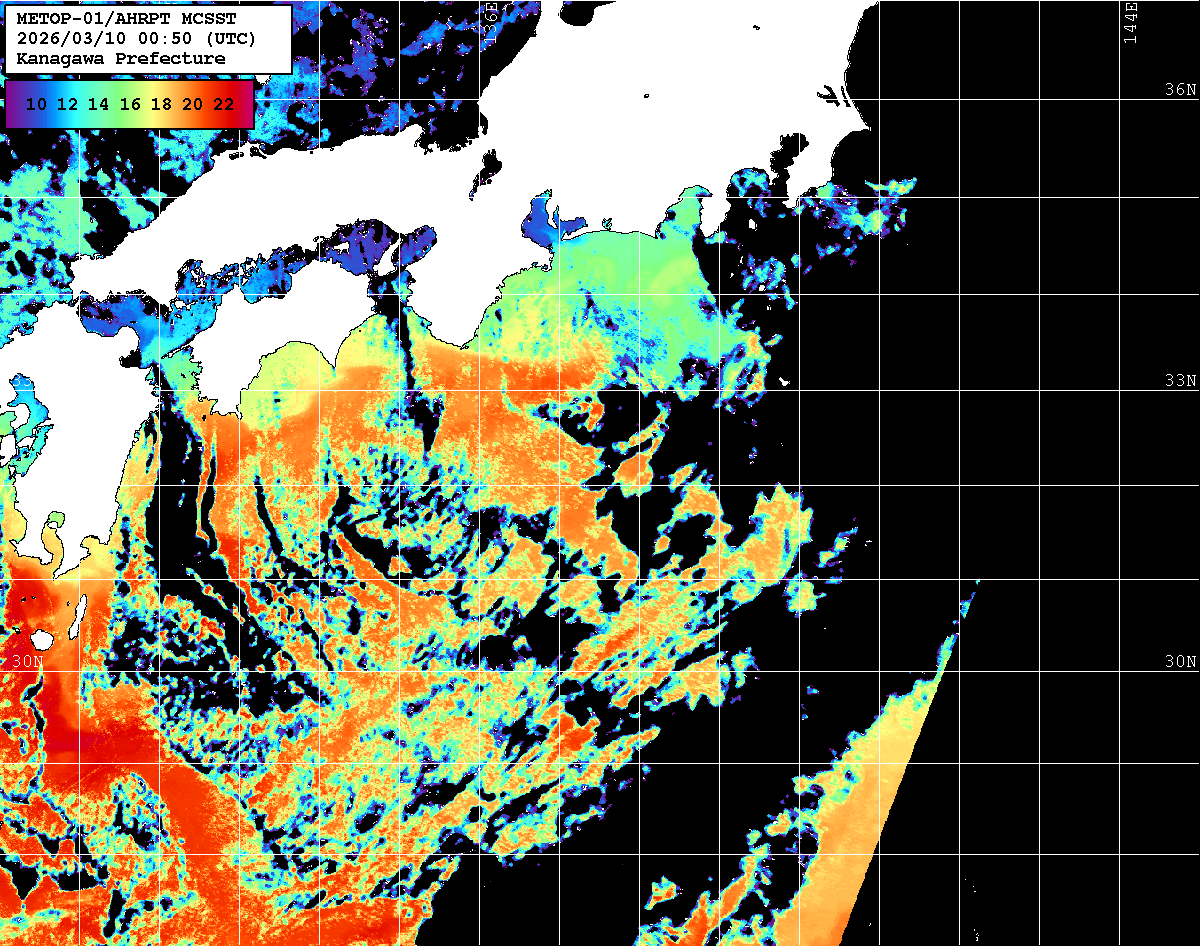The width and height of the screenshot is (1200, 946).
Task: Click the 30N label on the left edge
Action: coord(28,662)
